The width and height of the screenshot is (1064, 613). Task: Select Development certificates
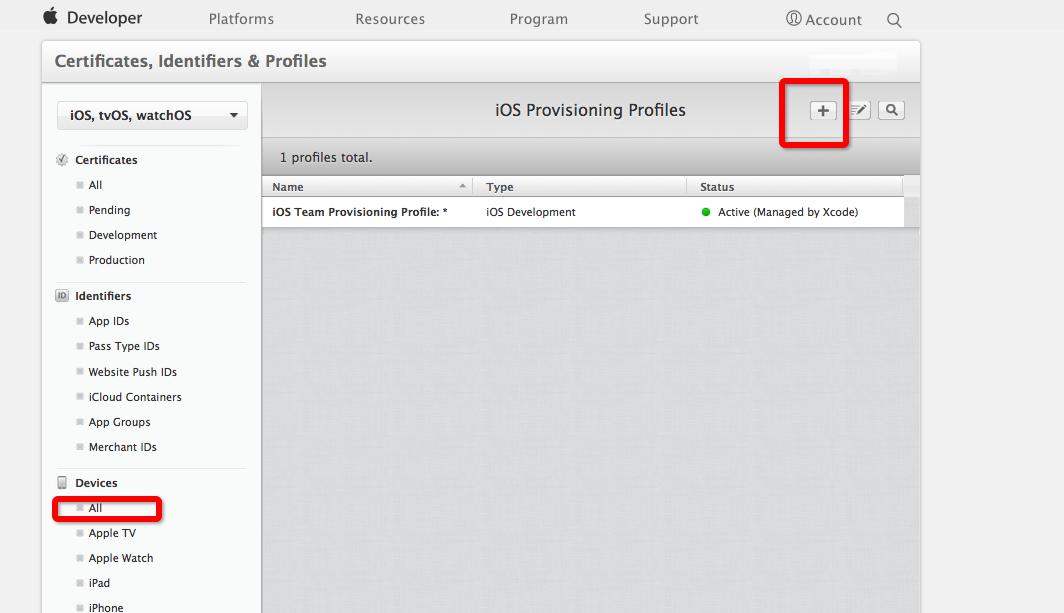[x=123, y=235]
